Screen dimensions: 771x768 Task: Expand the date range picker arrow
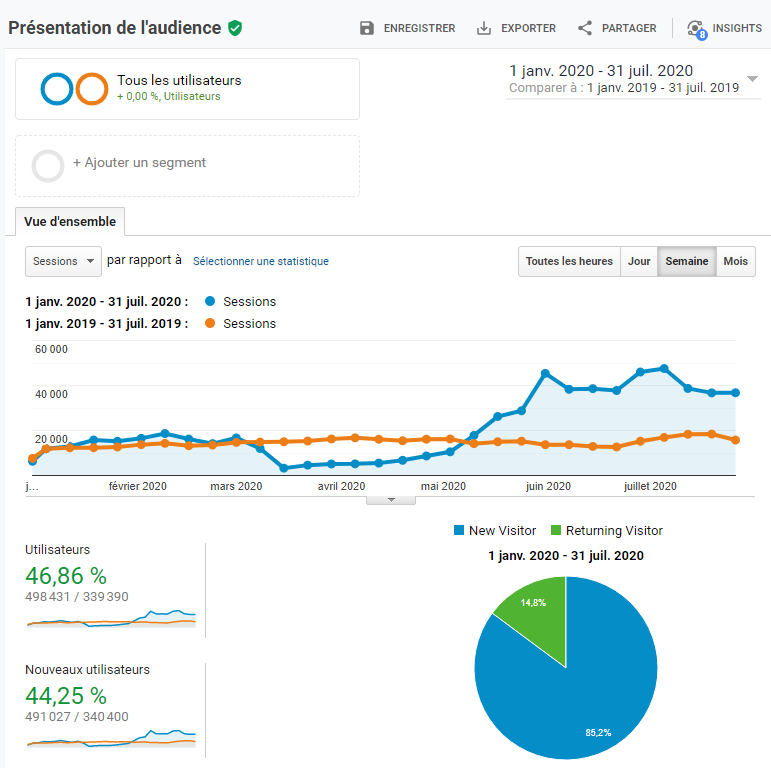click(x=752, y=79)
